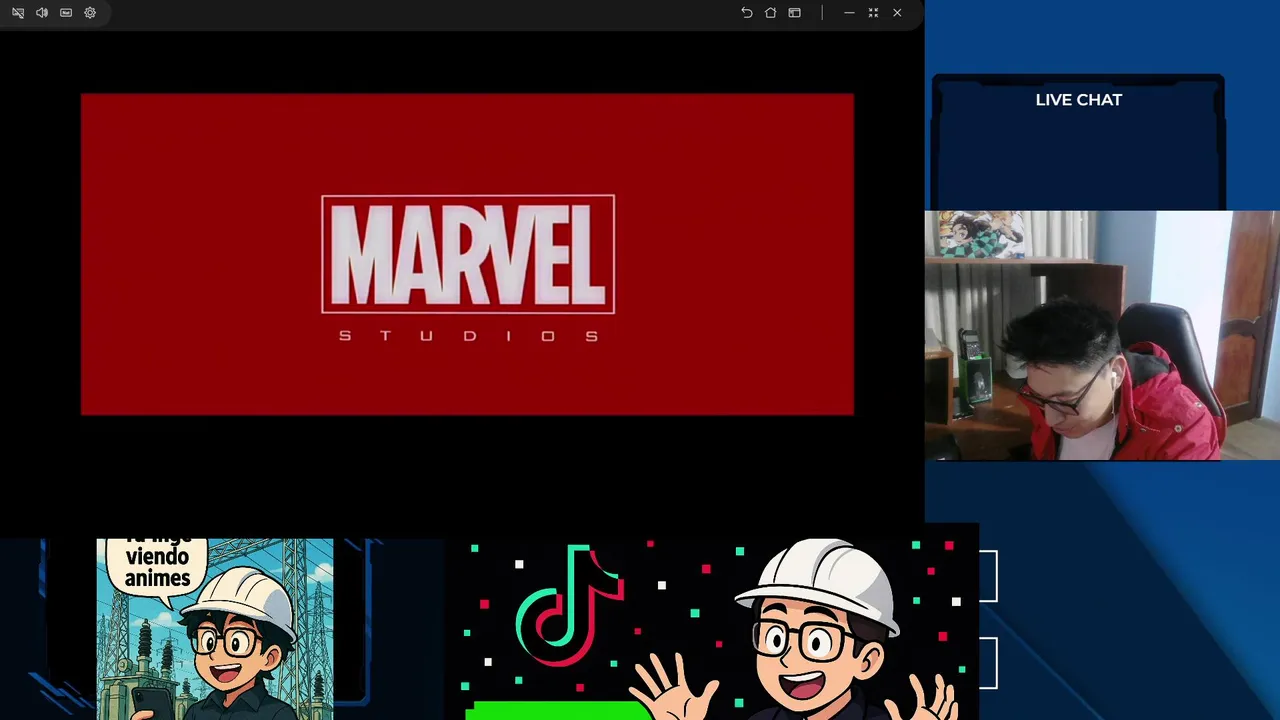Screen dimensions: 1280x720
Task: Close the mirrored screen window
Action: [897, 13]
